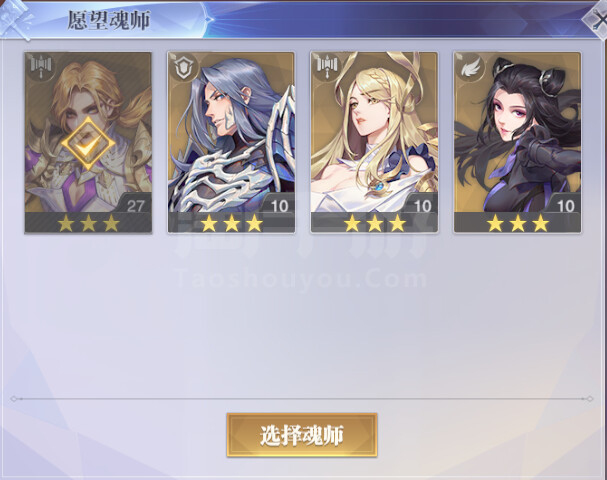Click the three-star rating on the selected card
Screen dimensions: 607x480
[88, 223]
